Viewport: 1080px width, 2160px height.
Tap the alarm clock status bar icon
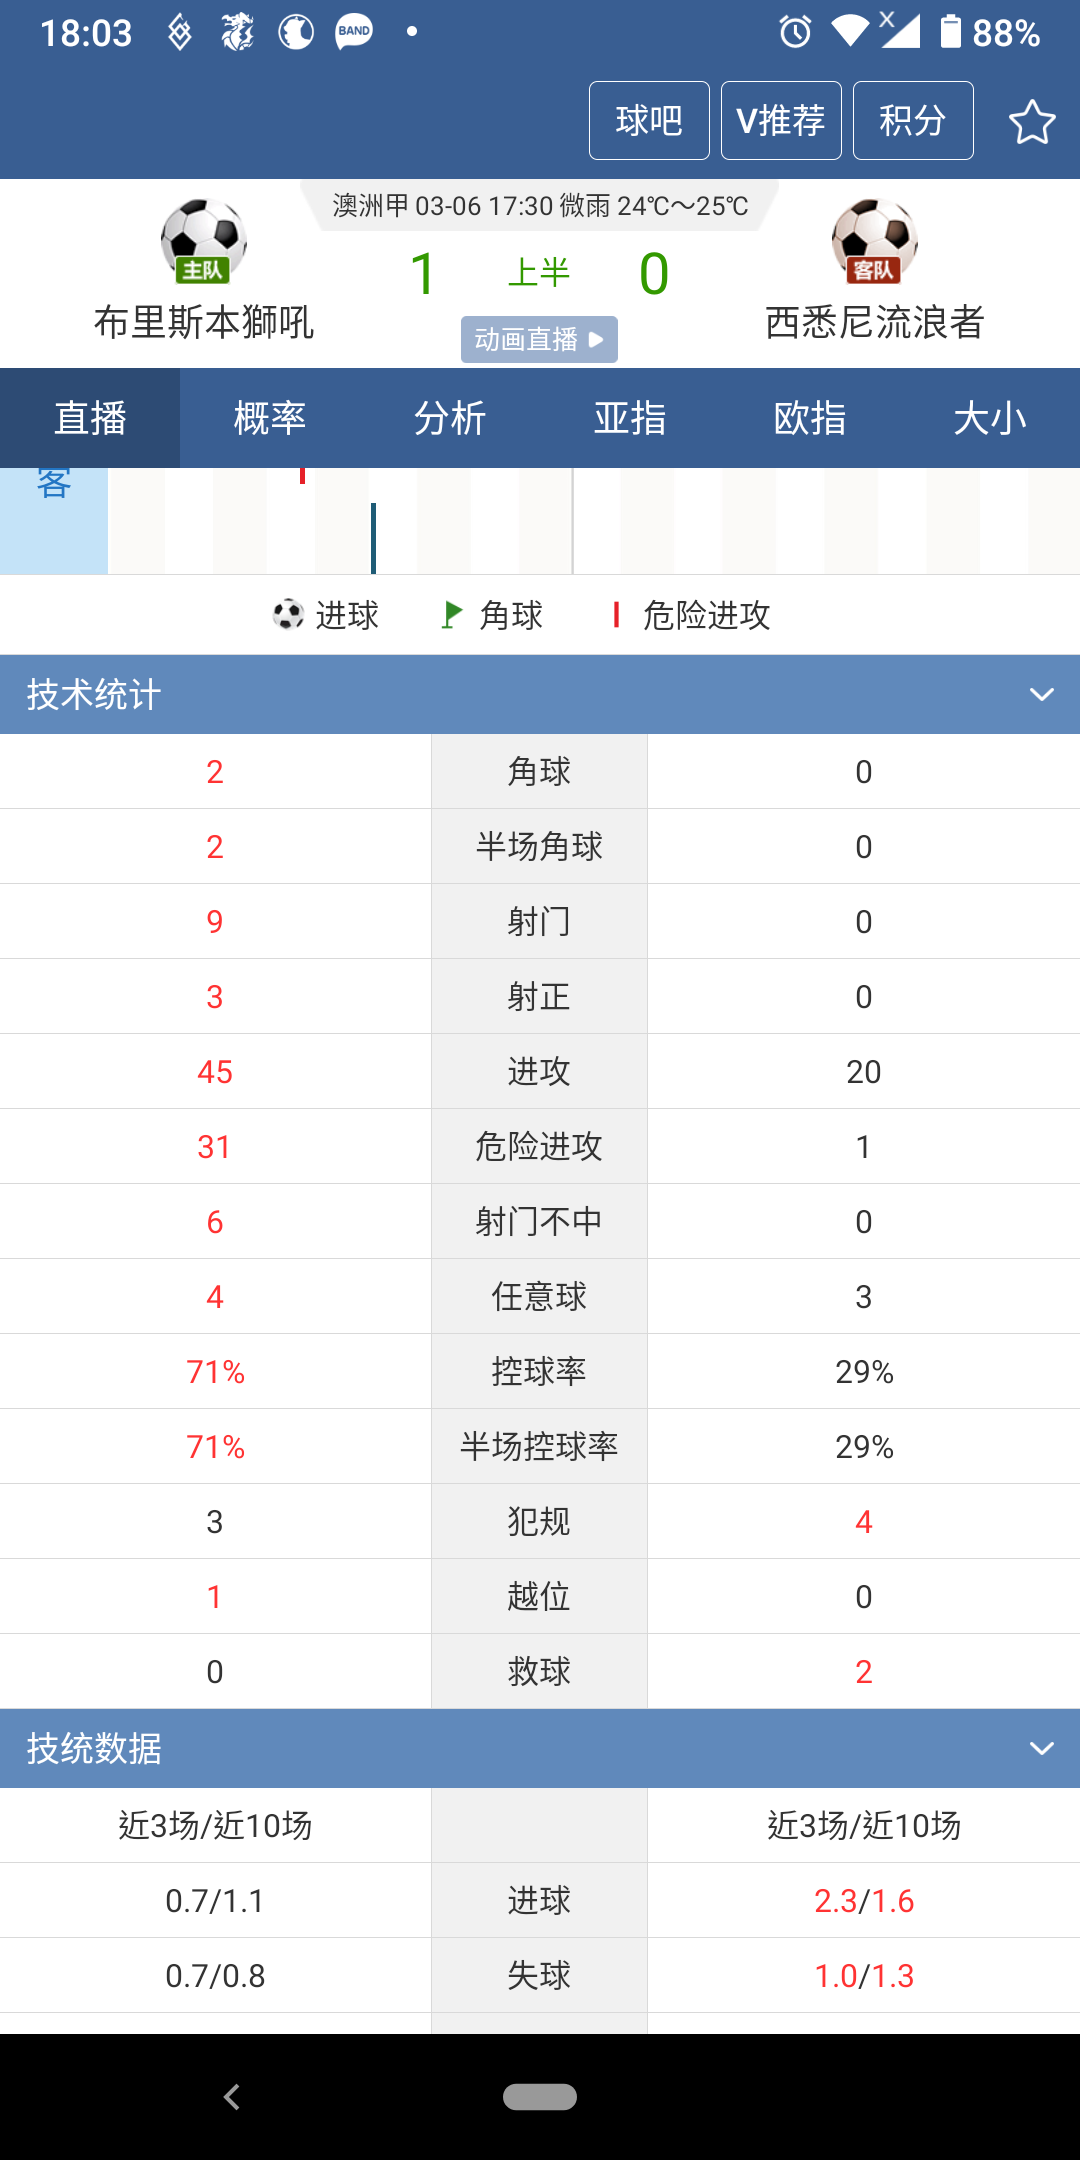(x=796, y=32)
